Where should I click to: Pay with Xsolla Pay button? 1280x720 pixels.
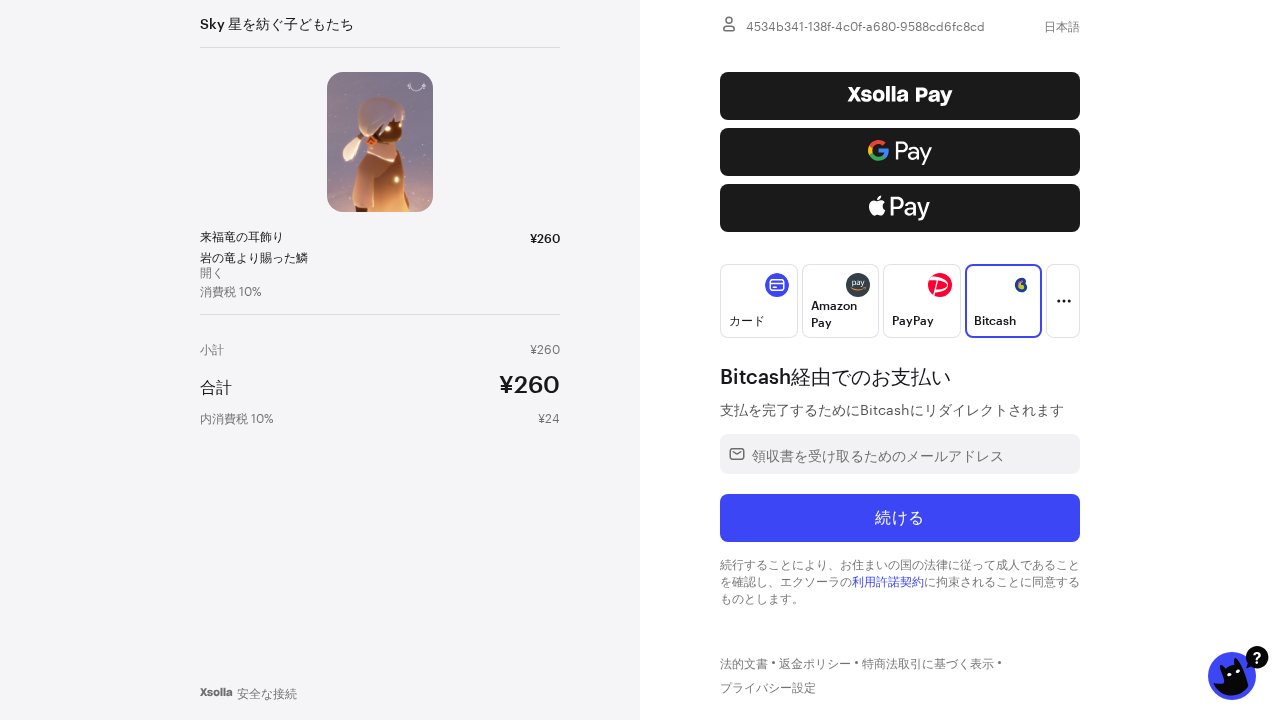(900, 96)
